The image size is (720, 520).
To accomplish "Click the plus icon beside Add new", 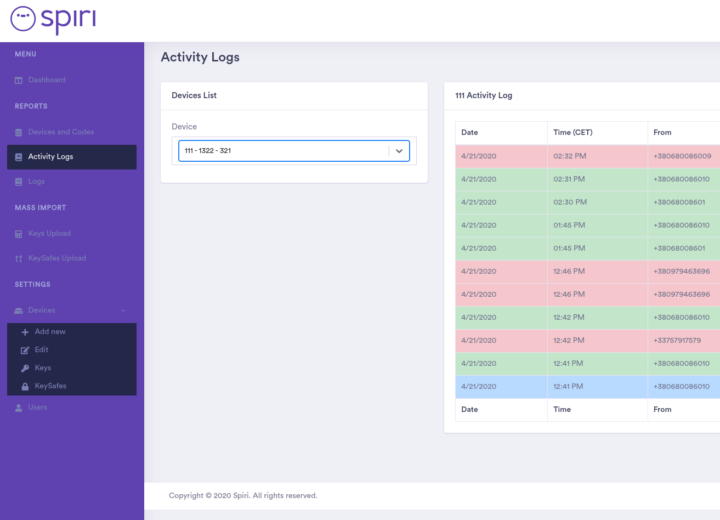I will point(25,332).
